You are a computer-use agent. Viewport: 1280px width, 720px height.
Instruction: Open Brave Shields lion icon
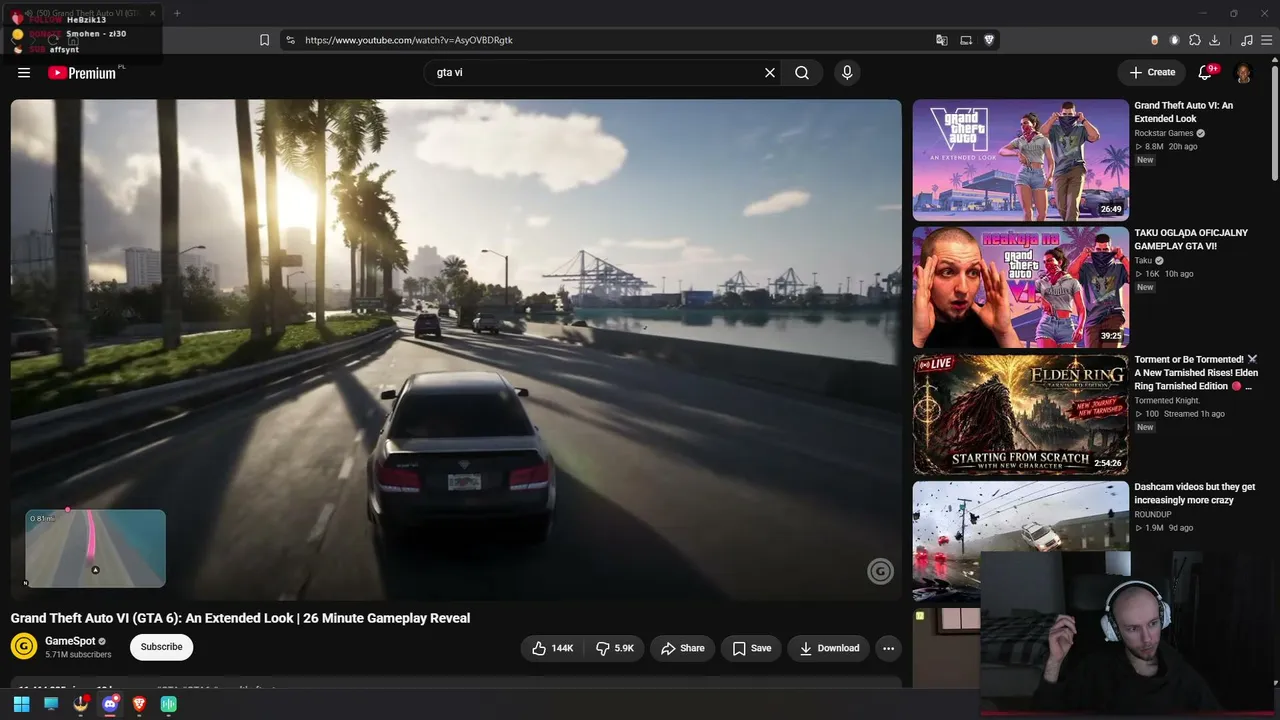(x=989, y=40)
